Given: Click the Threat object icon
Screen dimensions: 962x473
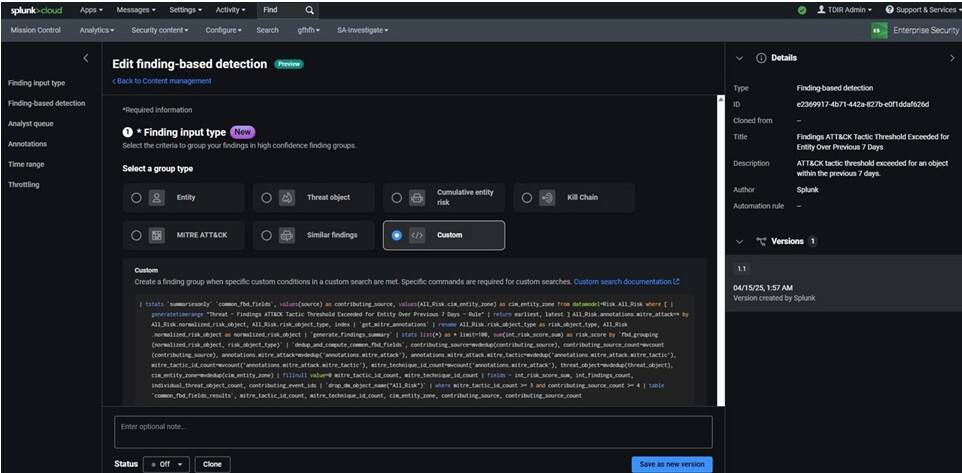Looking at the screenshot, I should pos(287,198).
